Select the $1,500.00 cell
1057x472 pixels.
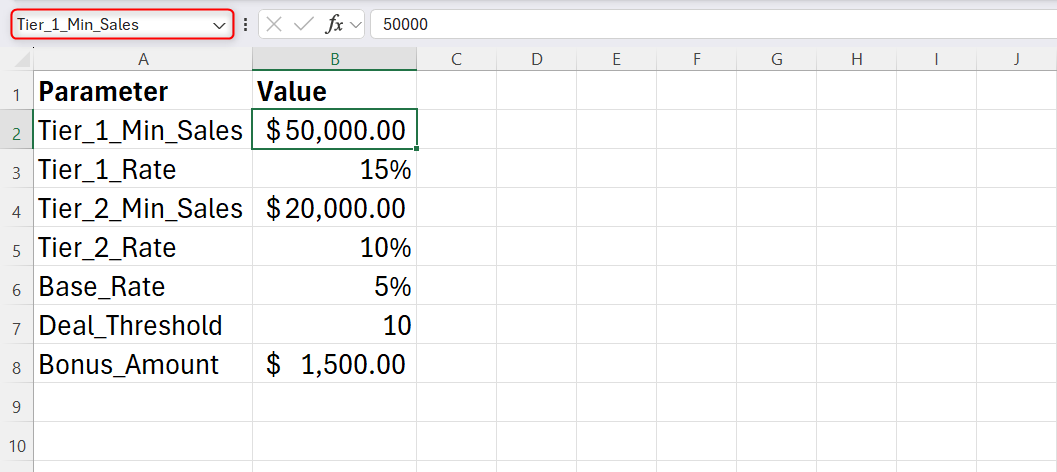pyautogui.click(x=334, y=364)
